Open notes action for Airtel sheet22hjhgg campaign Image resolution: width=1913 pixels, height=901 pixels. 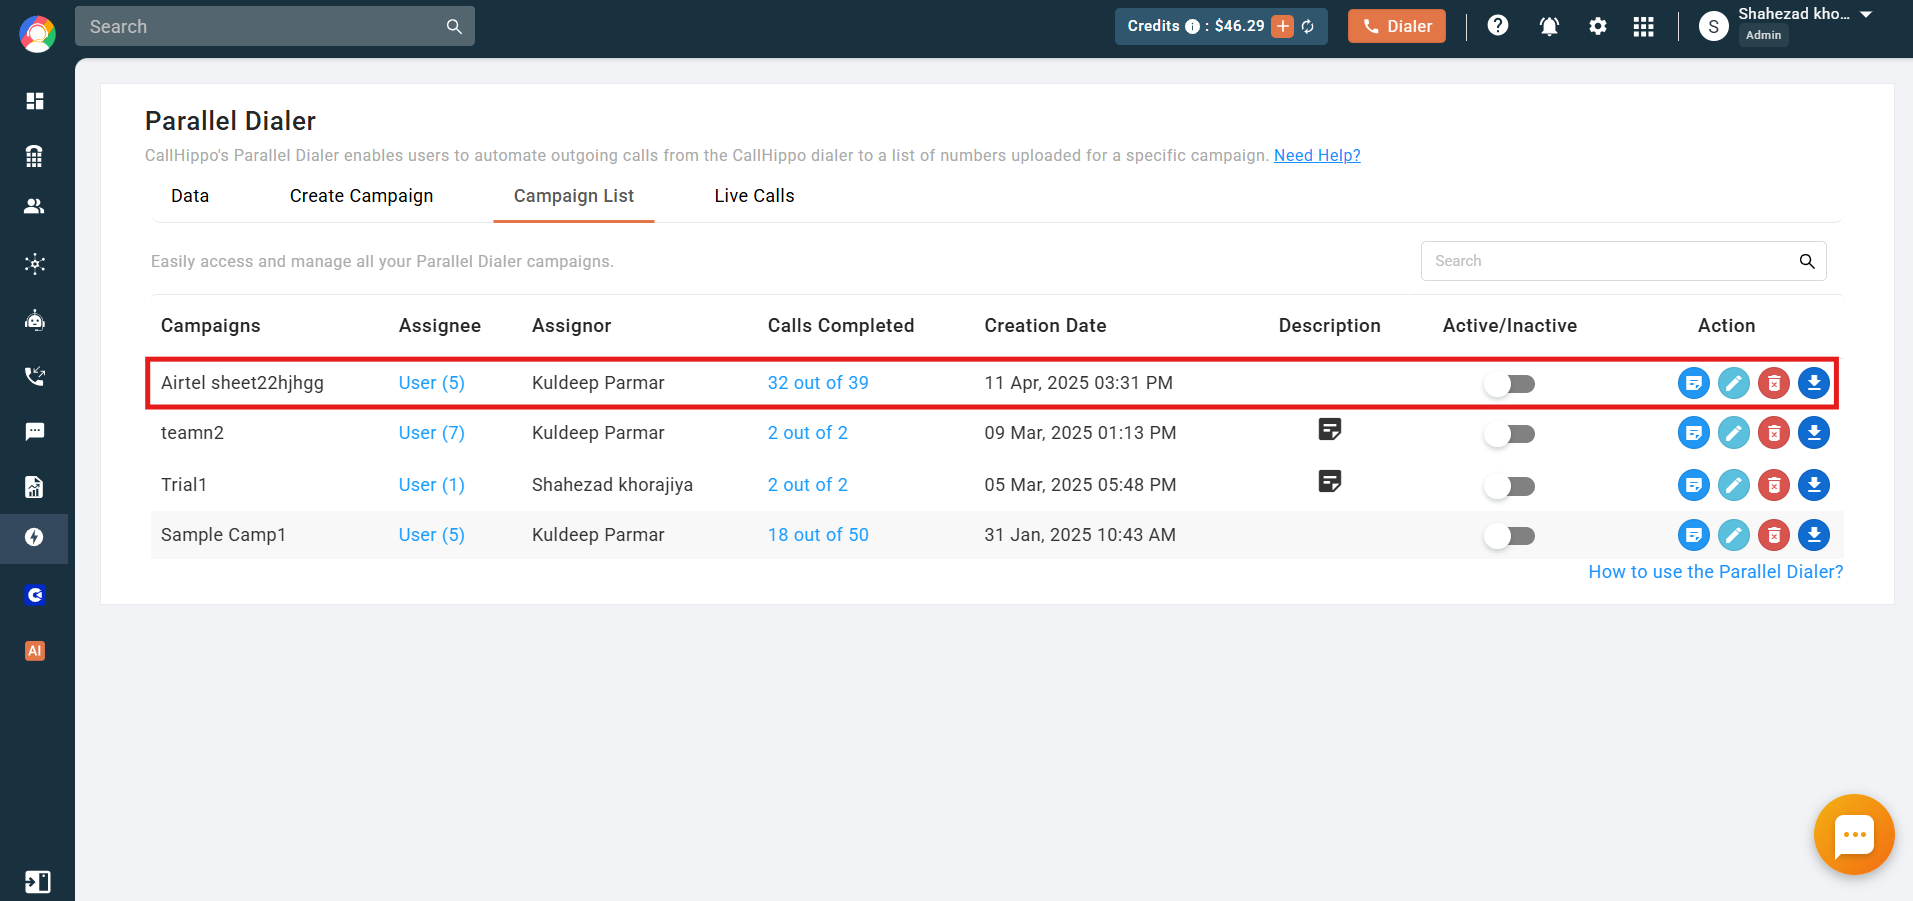tap(1693, 383)
